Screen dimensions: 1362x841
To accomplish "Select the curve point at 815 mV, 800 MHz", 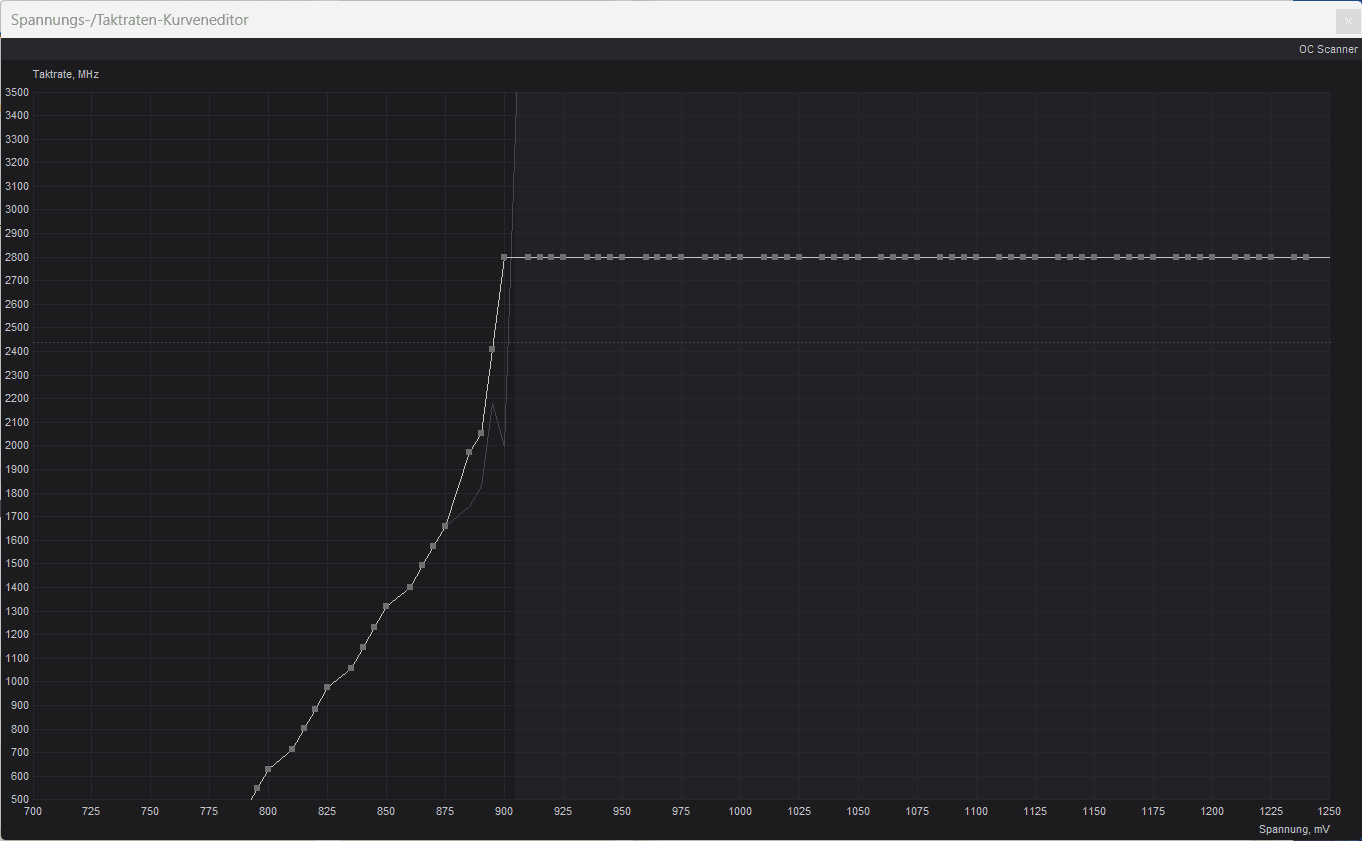I will [x=304, y=728].
